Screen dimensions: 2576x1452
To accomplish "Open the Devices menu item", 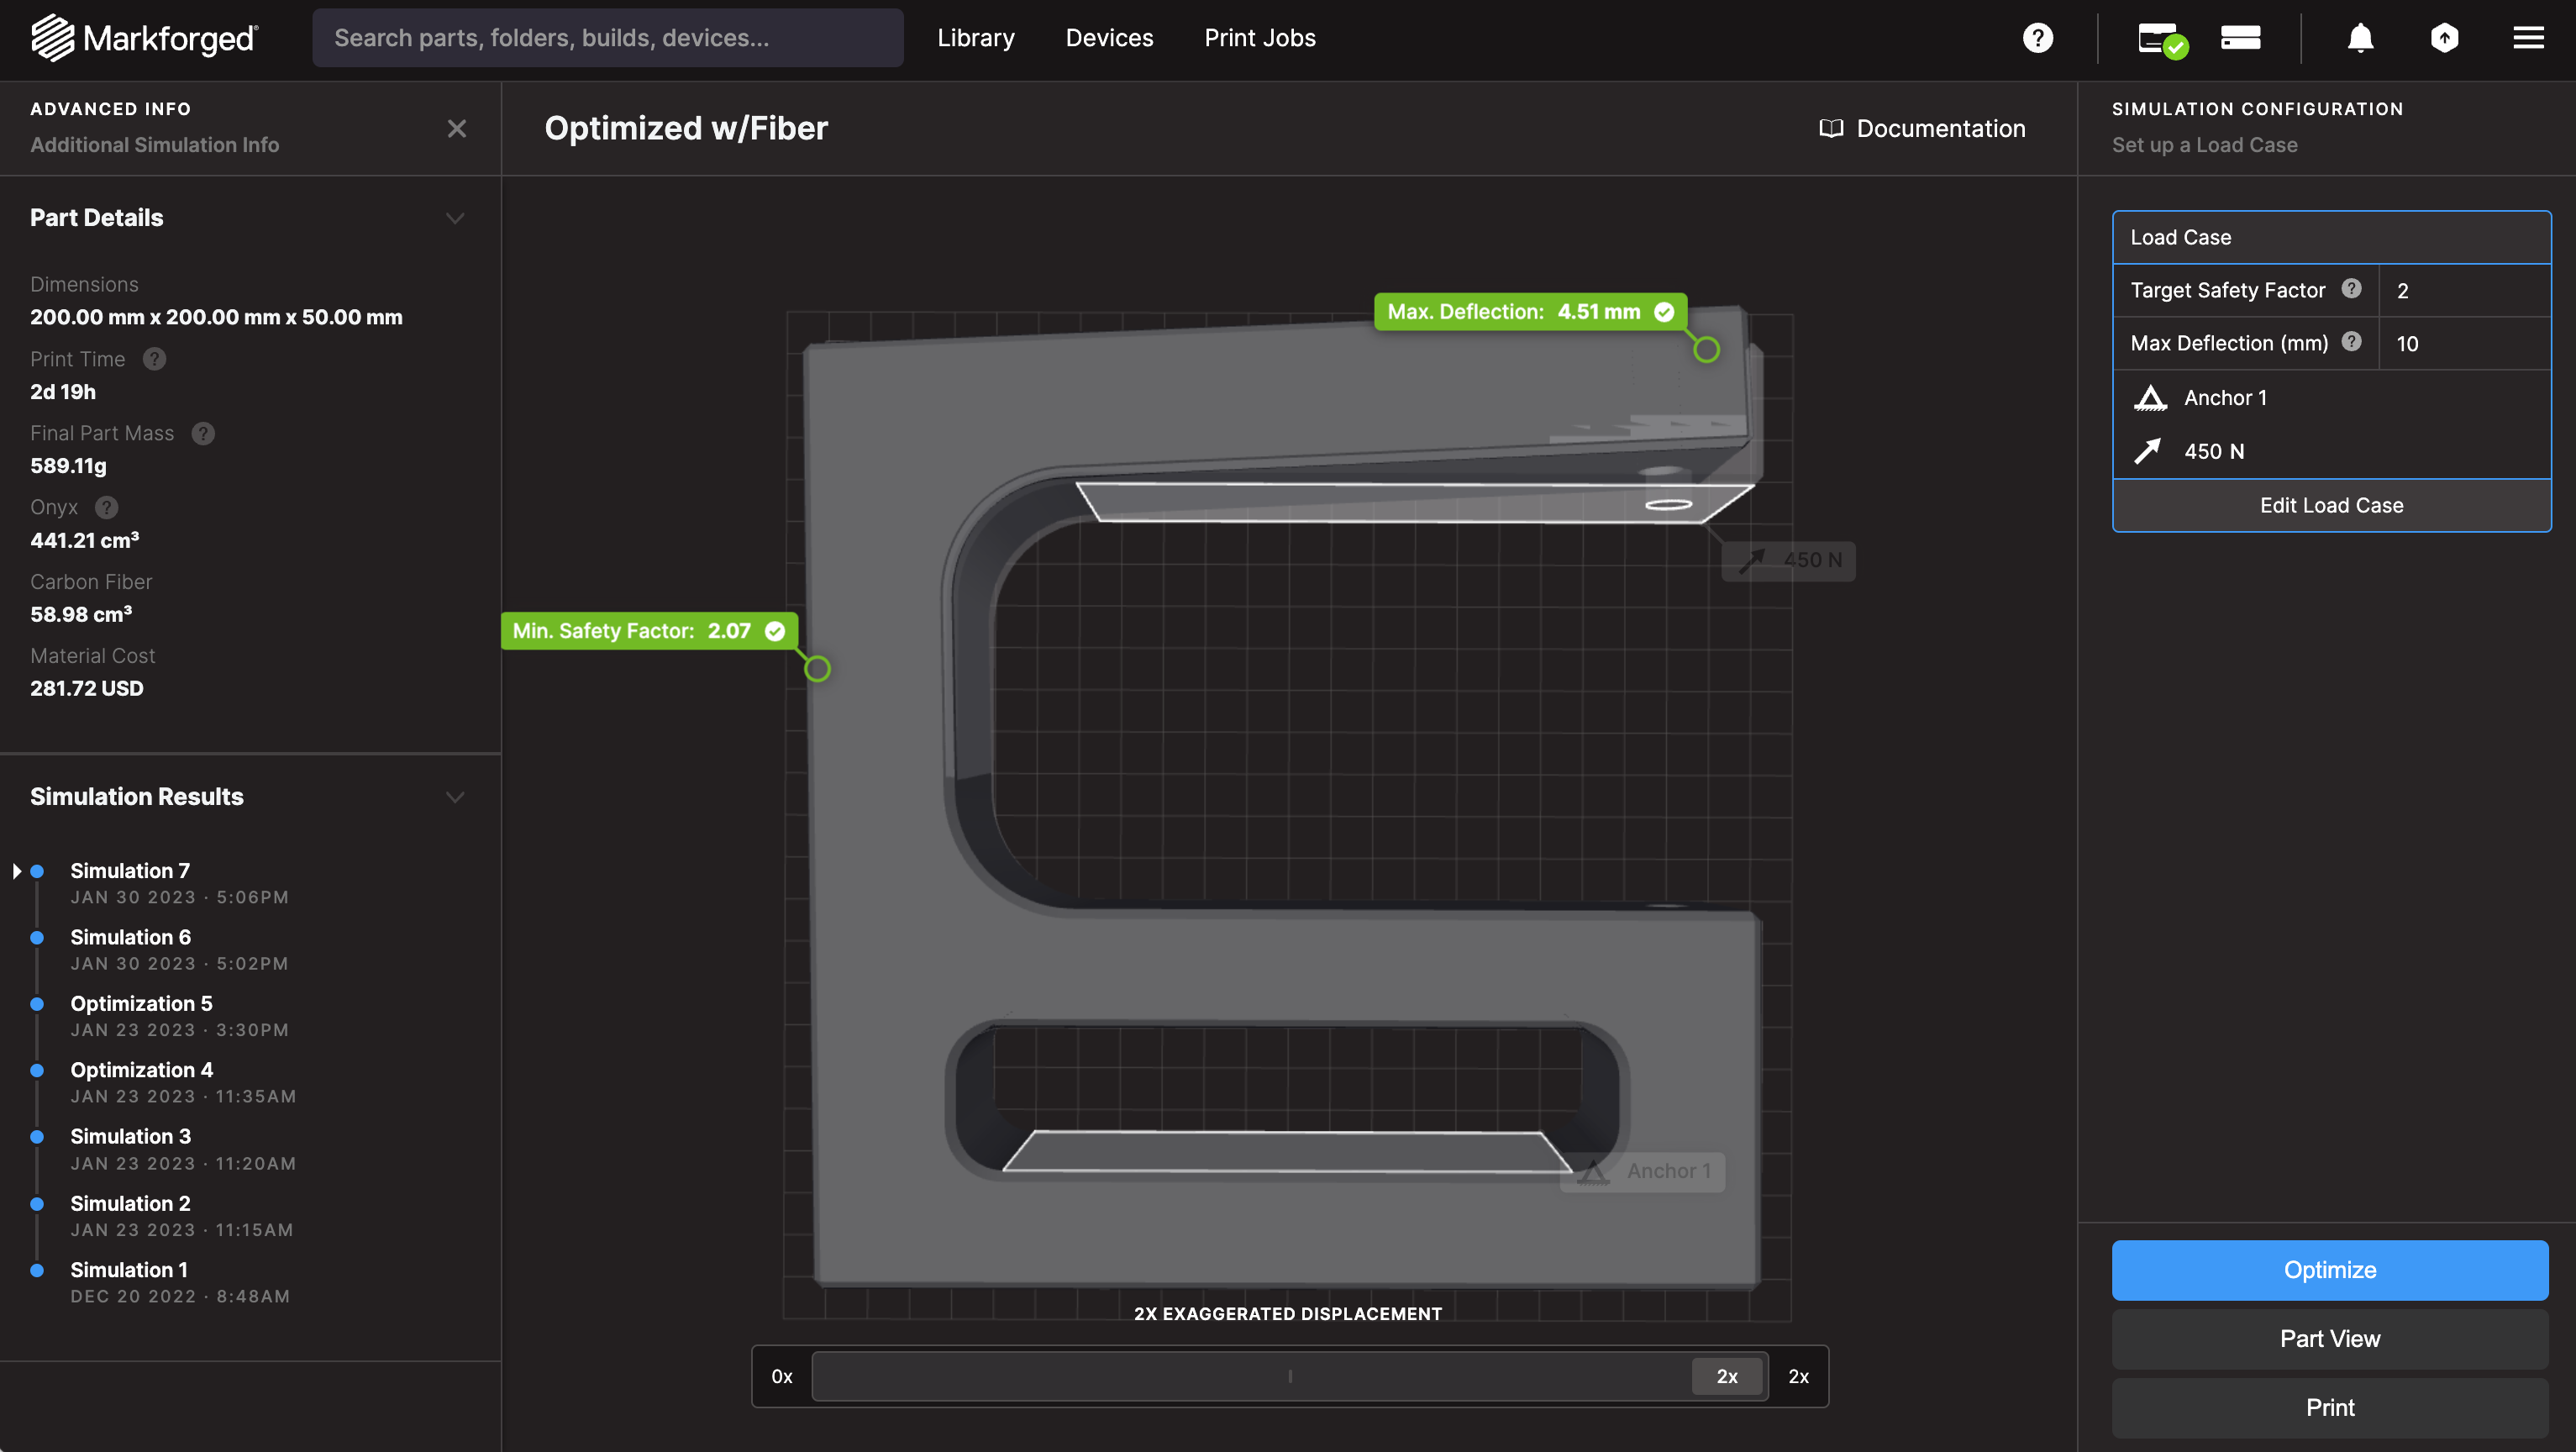I will [1109, 38].
